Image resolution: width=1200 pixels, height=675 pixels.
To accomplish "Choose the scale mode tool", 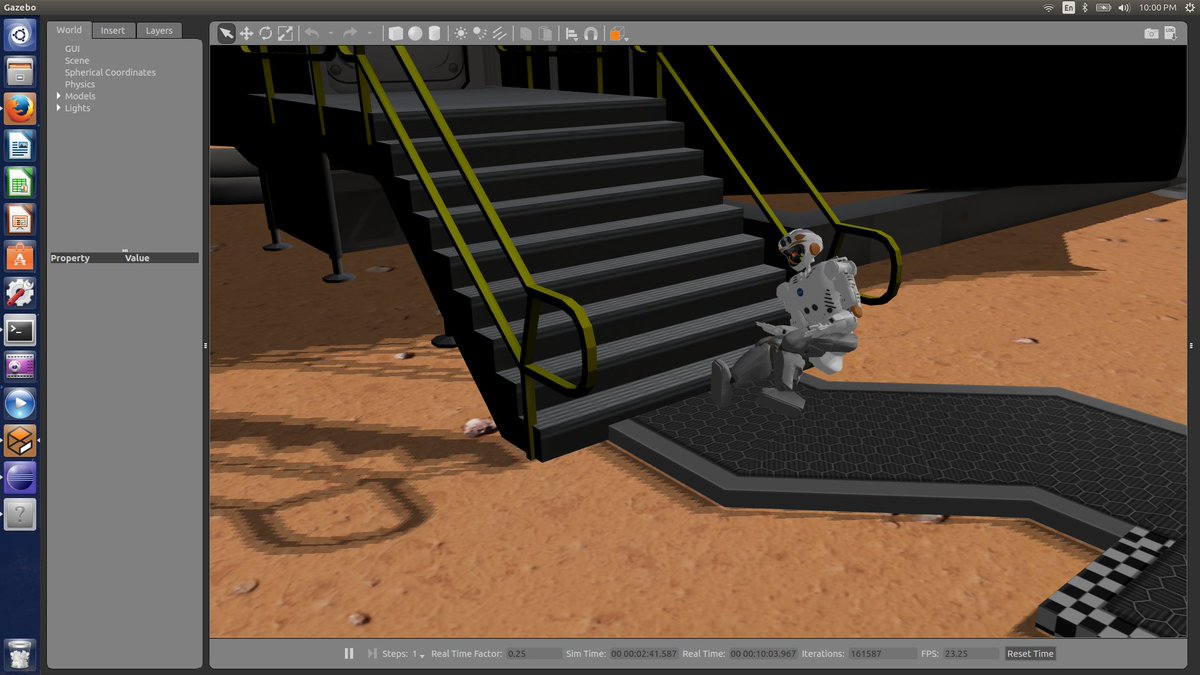I will coord(283,32).
